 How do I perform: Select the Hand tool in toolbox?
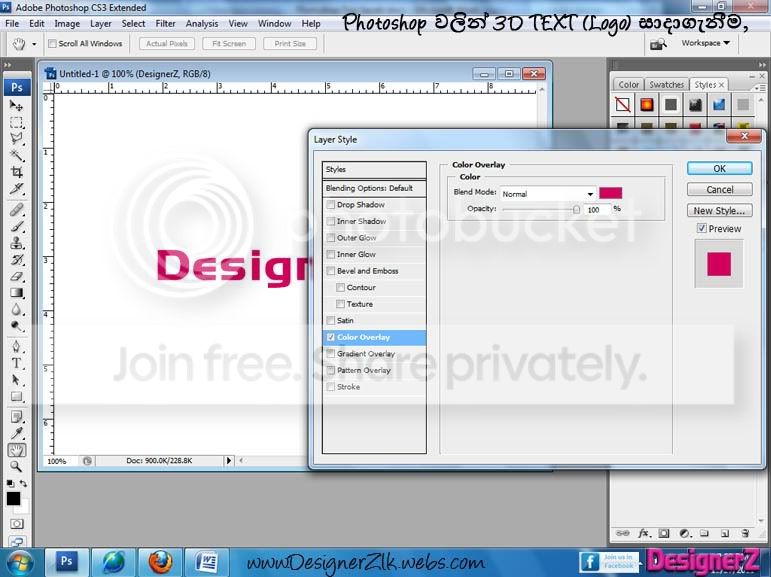click(16, 450)
